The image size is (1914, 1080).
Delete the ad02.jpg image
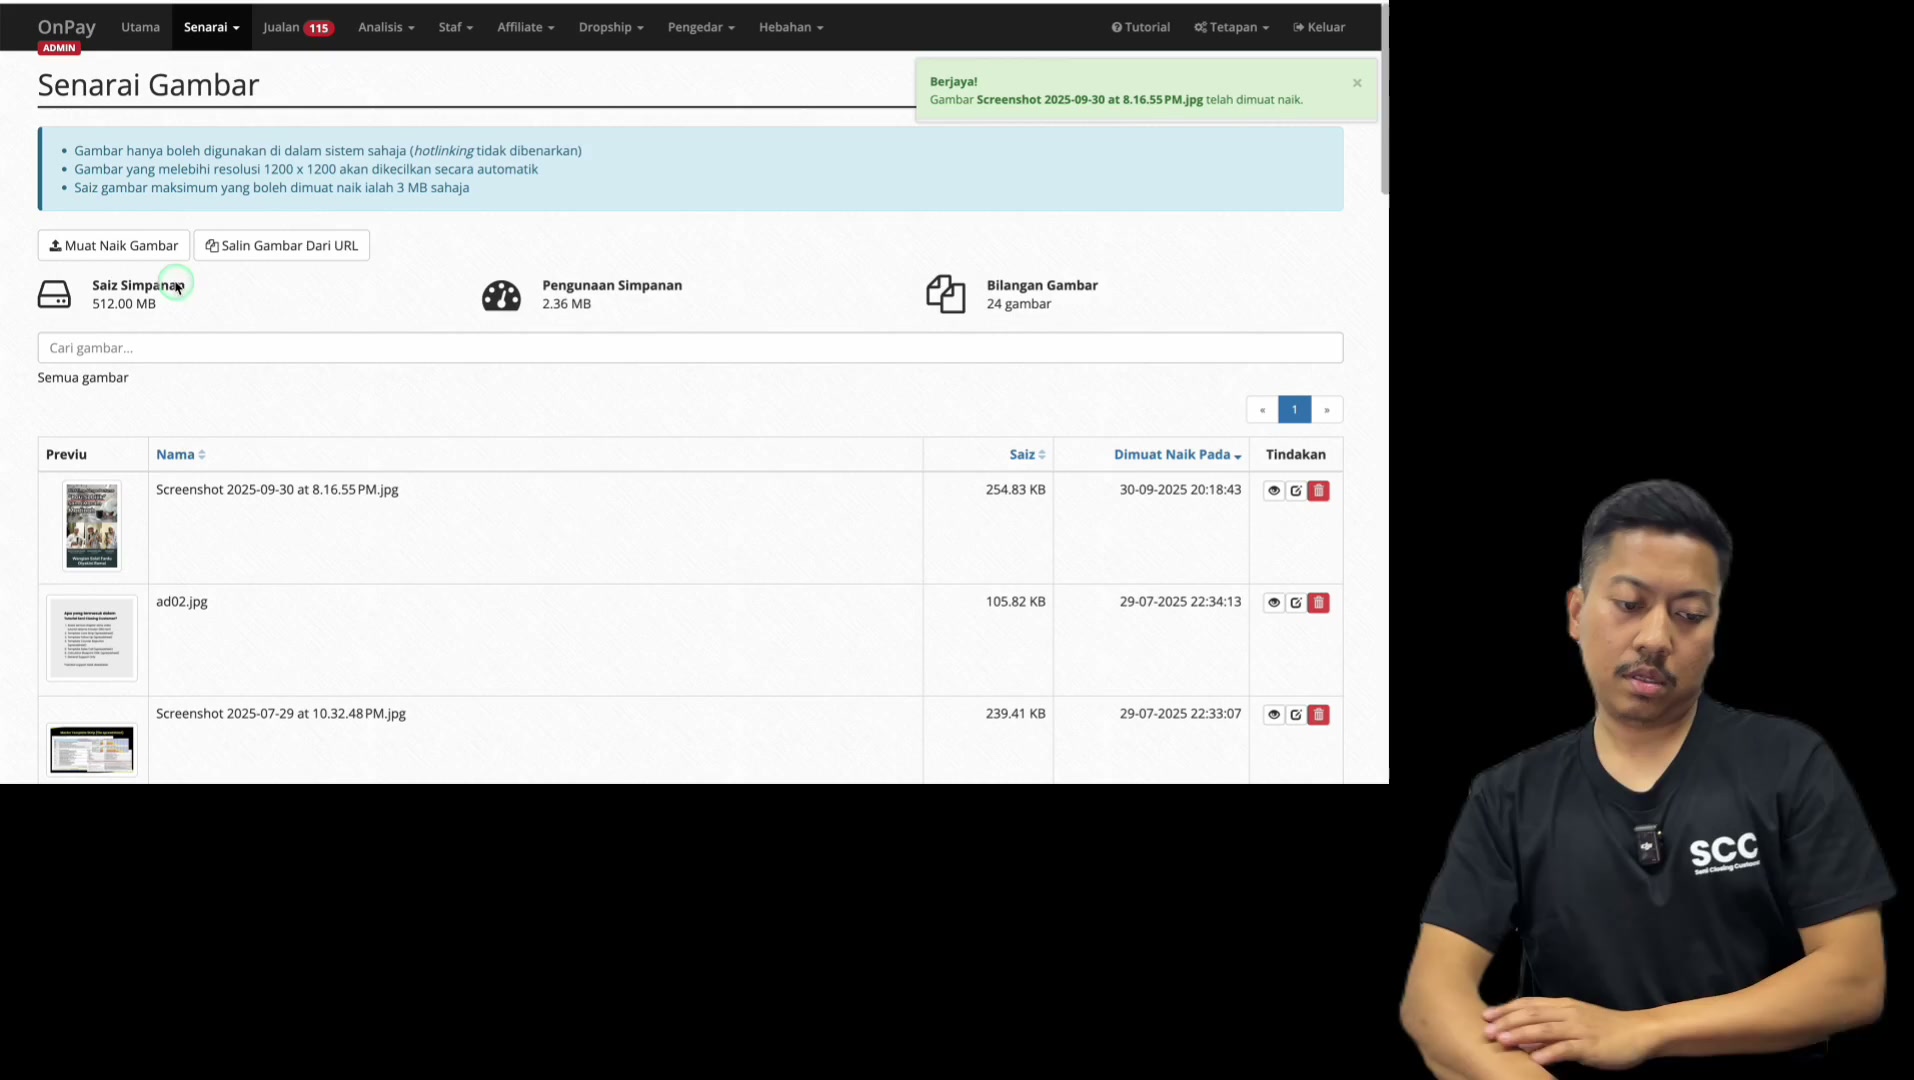pos(1318,602)
